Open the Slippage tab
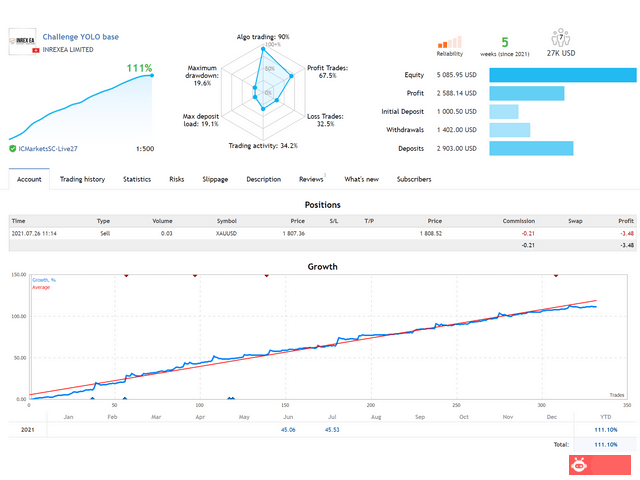Image resolution: width=640 pixels, height=480 pixels. tap(215, 179)
